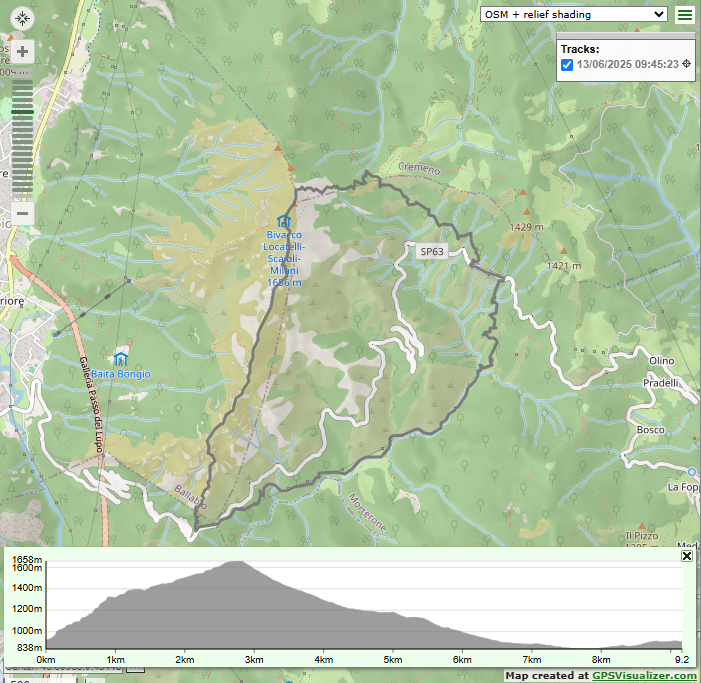Click the 5km mark on profile axis
The image size is (701, 683).
(393, 659)
